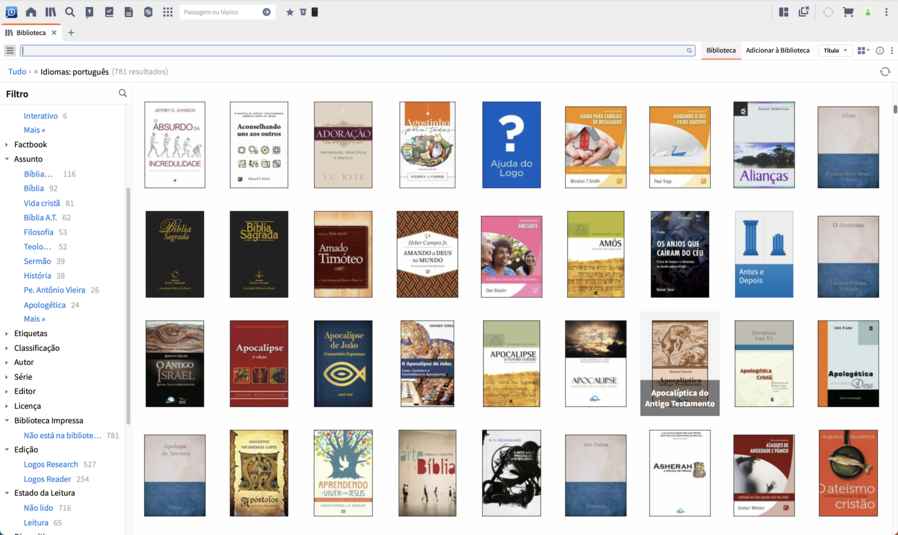898x535 pixels.
Task: Click the filter sidebar scrollbar
Action: (128, 306)
